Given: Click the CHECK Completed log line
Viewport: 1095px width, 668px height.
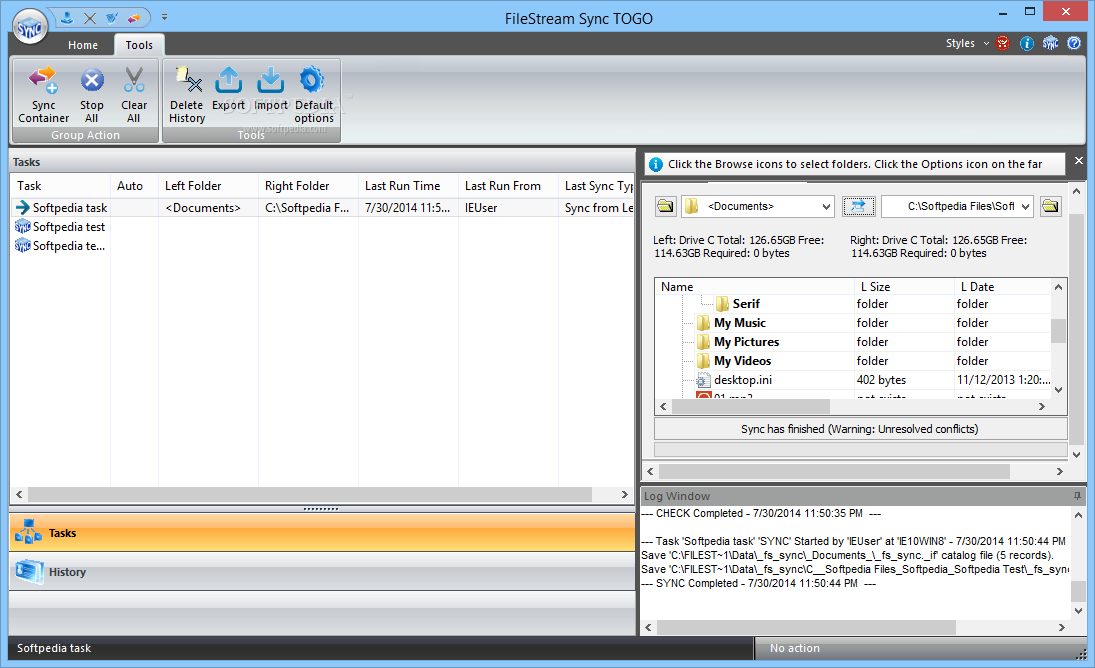Looking at the screenshot, I should click(x=761, y=514).
